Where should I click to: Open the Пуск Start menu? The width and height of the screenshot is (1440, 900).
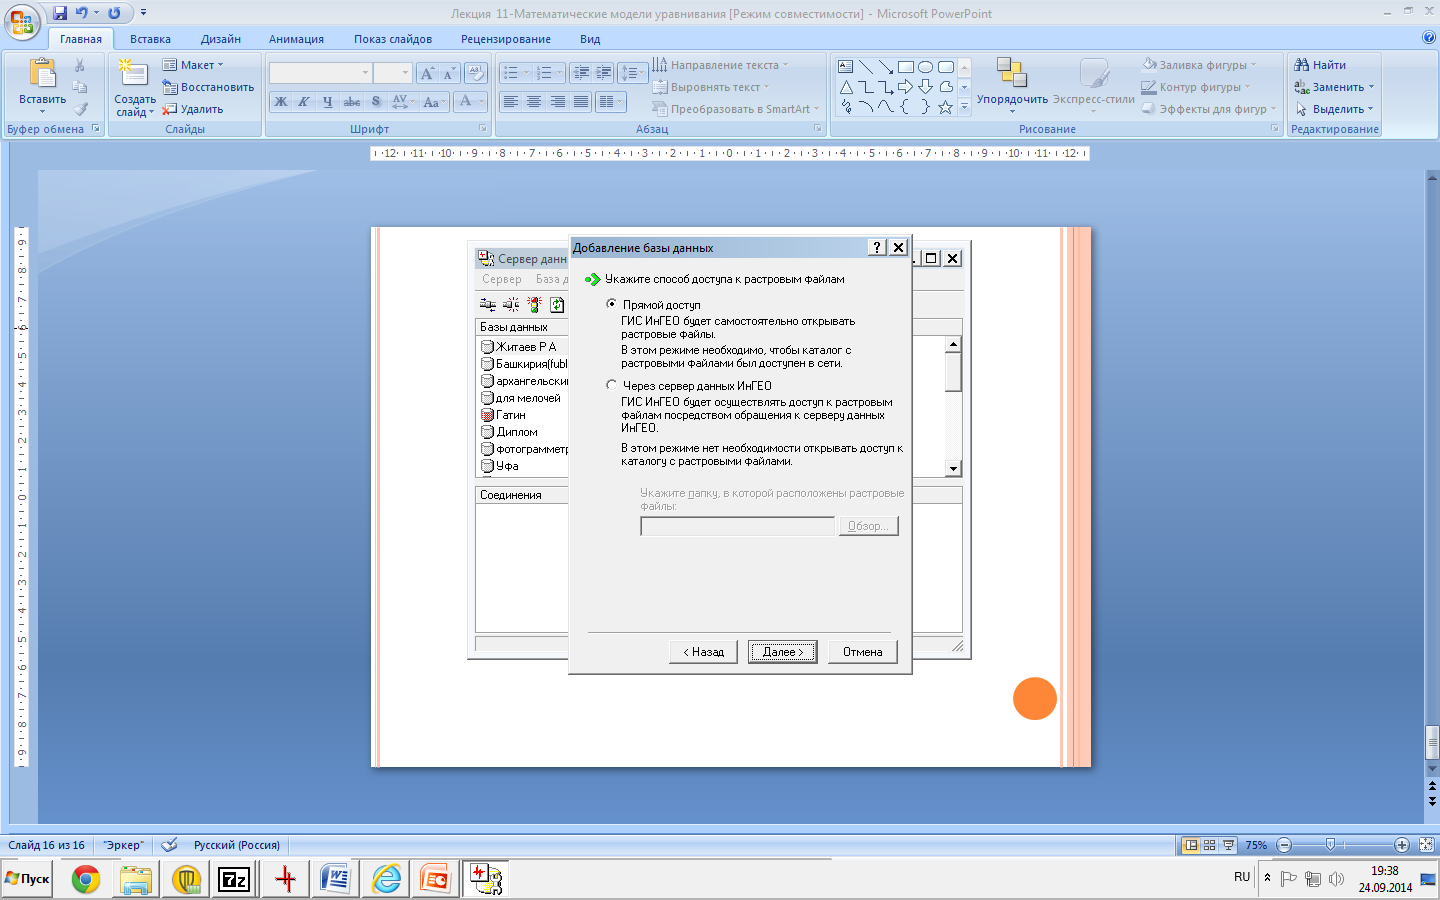(x=27, y=879)
